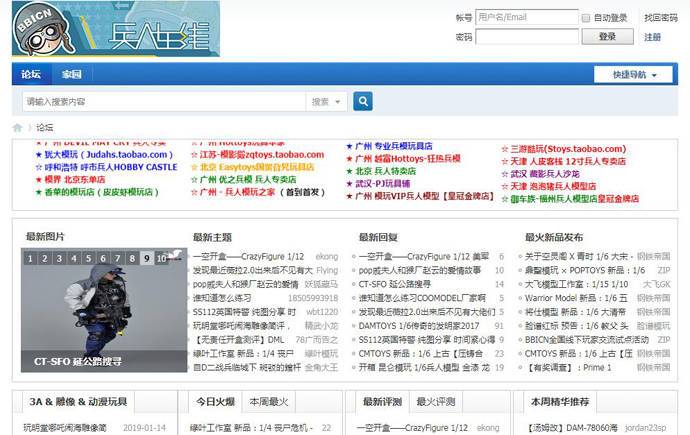Click the home icon in breadcrumb
This screenshot has height=435, width=690.
(18, 128)
